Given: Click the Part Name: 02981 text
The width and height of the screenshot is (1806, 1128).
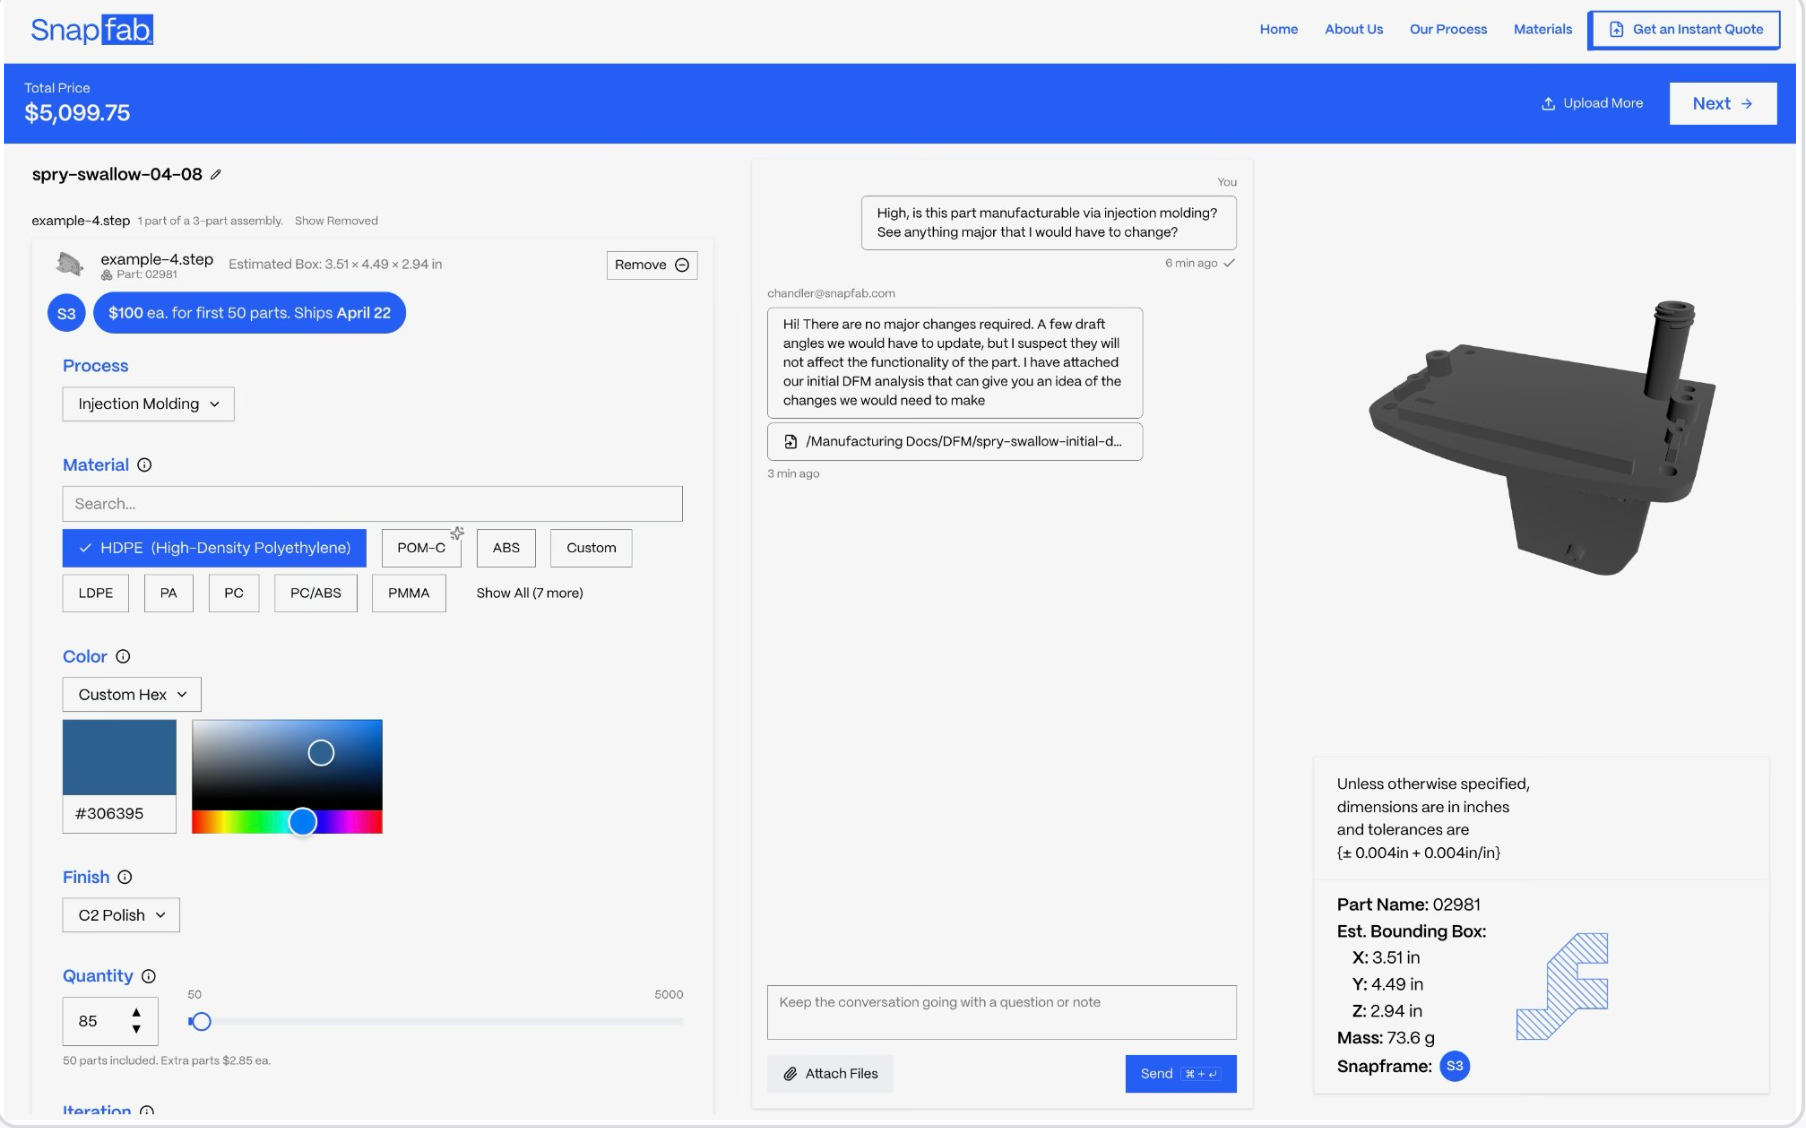Looking at the screenshot, I should pos(1409,905).
